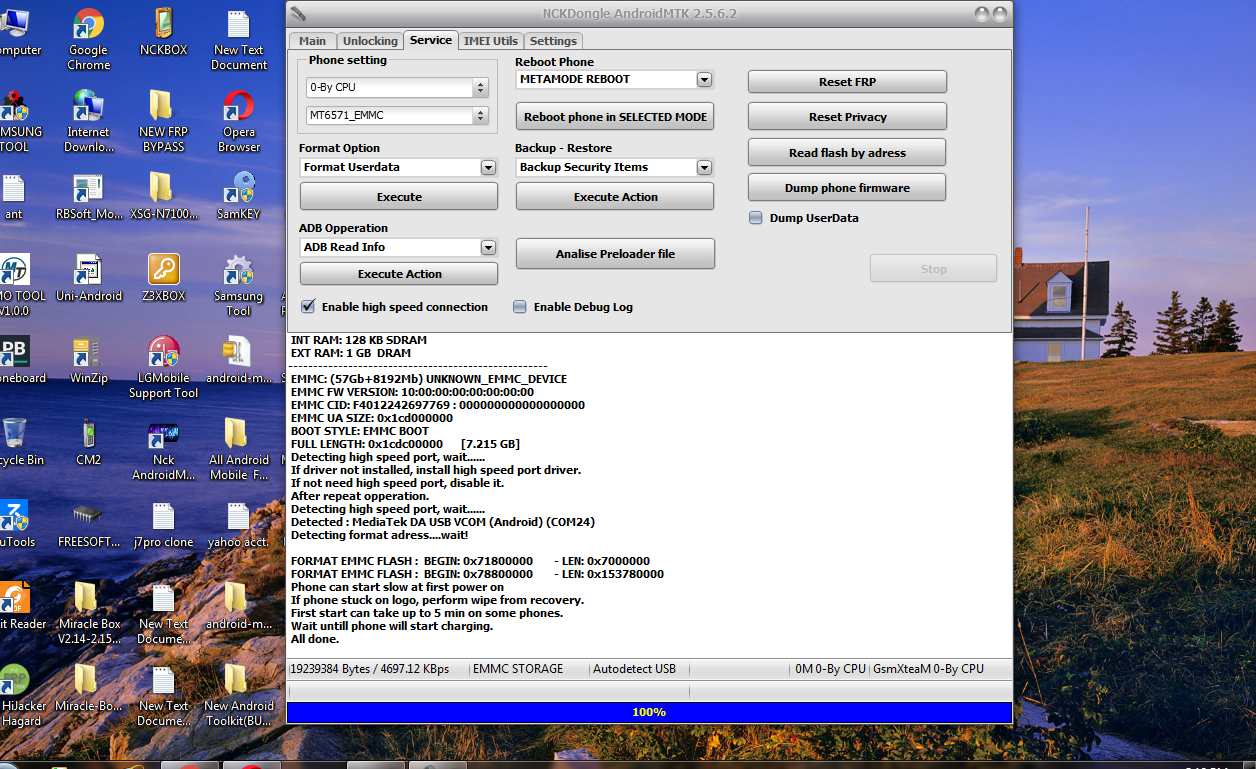Open RBSoft_Mo... desktop icon
Viewport: 1256px width, 769px height.
pos(88,196)
